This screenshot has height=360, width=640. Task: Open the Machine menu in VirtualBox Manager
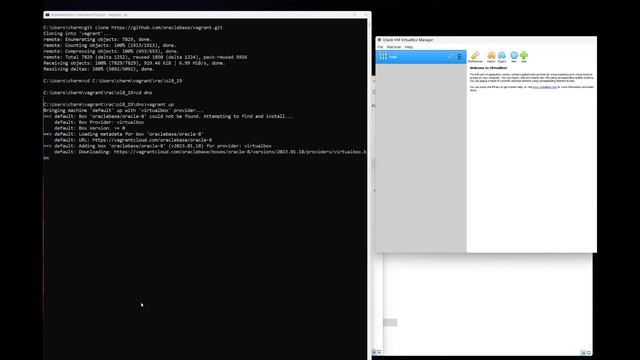coord(393,47)
